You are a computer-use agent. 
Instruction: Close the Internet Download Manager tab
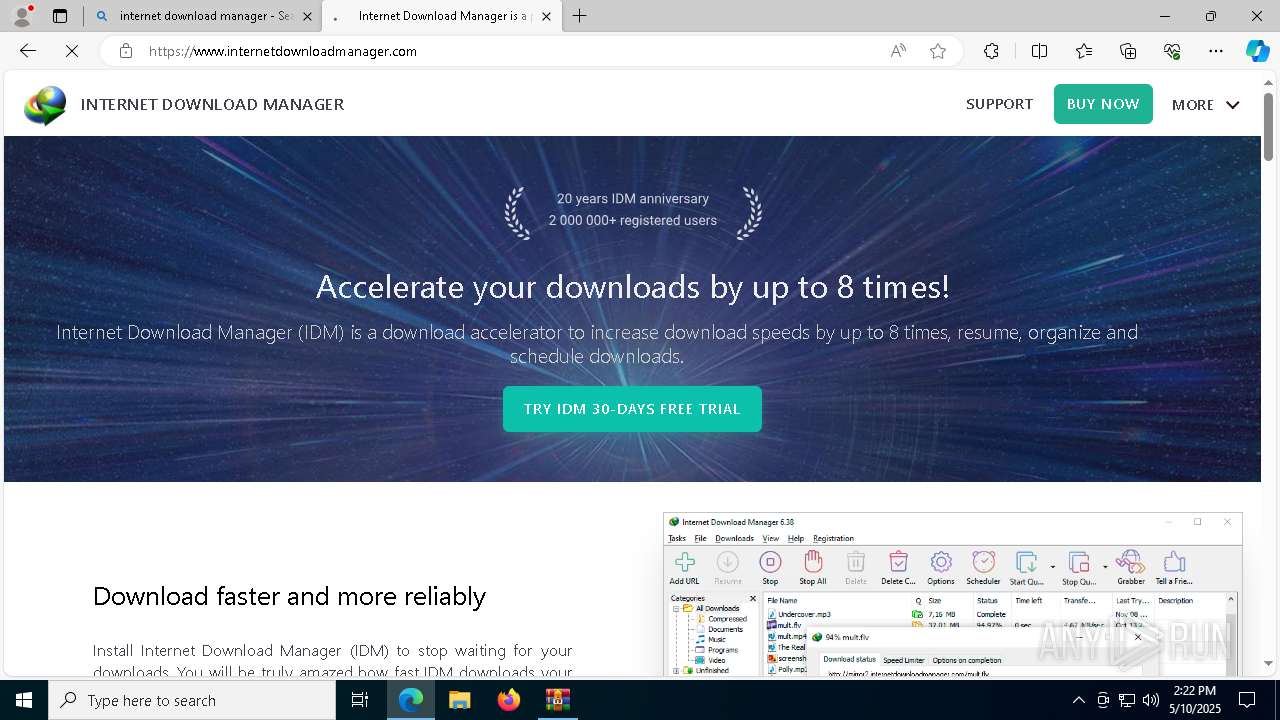tap(546, 16)
